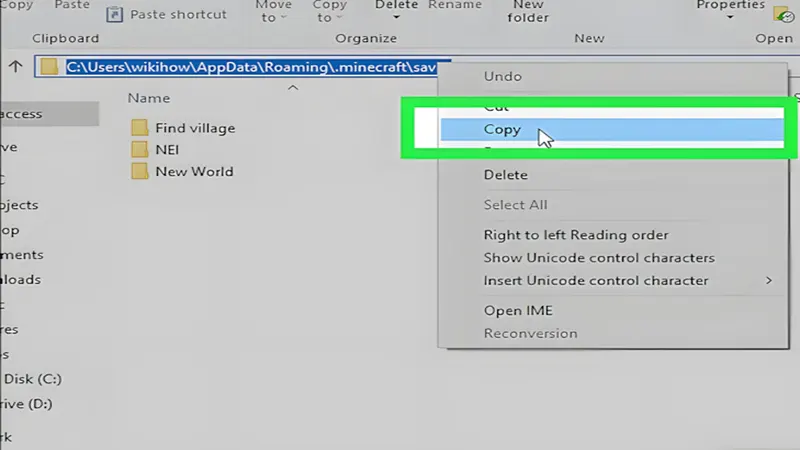Select the Find village folder icon
This screenshot has height=450, width=800.
click(x=139, y=128)
